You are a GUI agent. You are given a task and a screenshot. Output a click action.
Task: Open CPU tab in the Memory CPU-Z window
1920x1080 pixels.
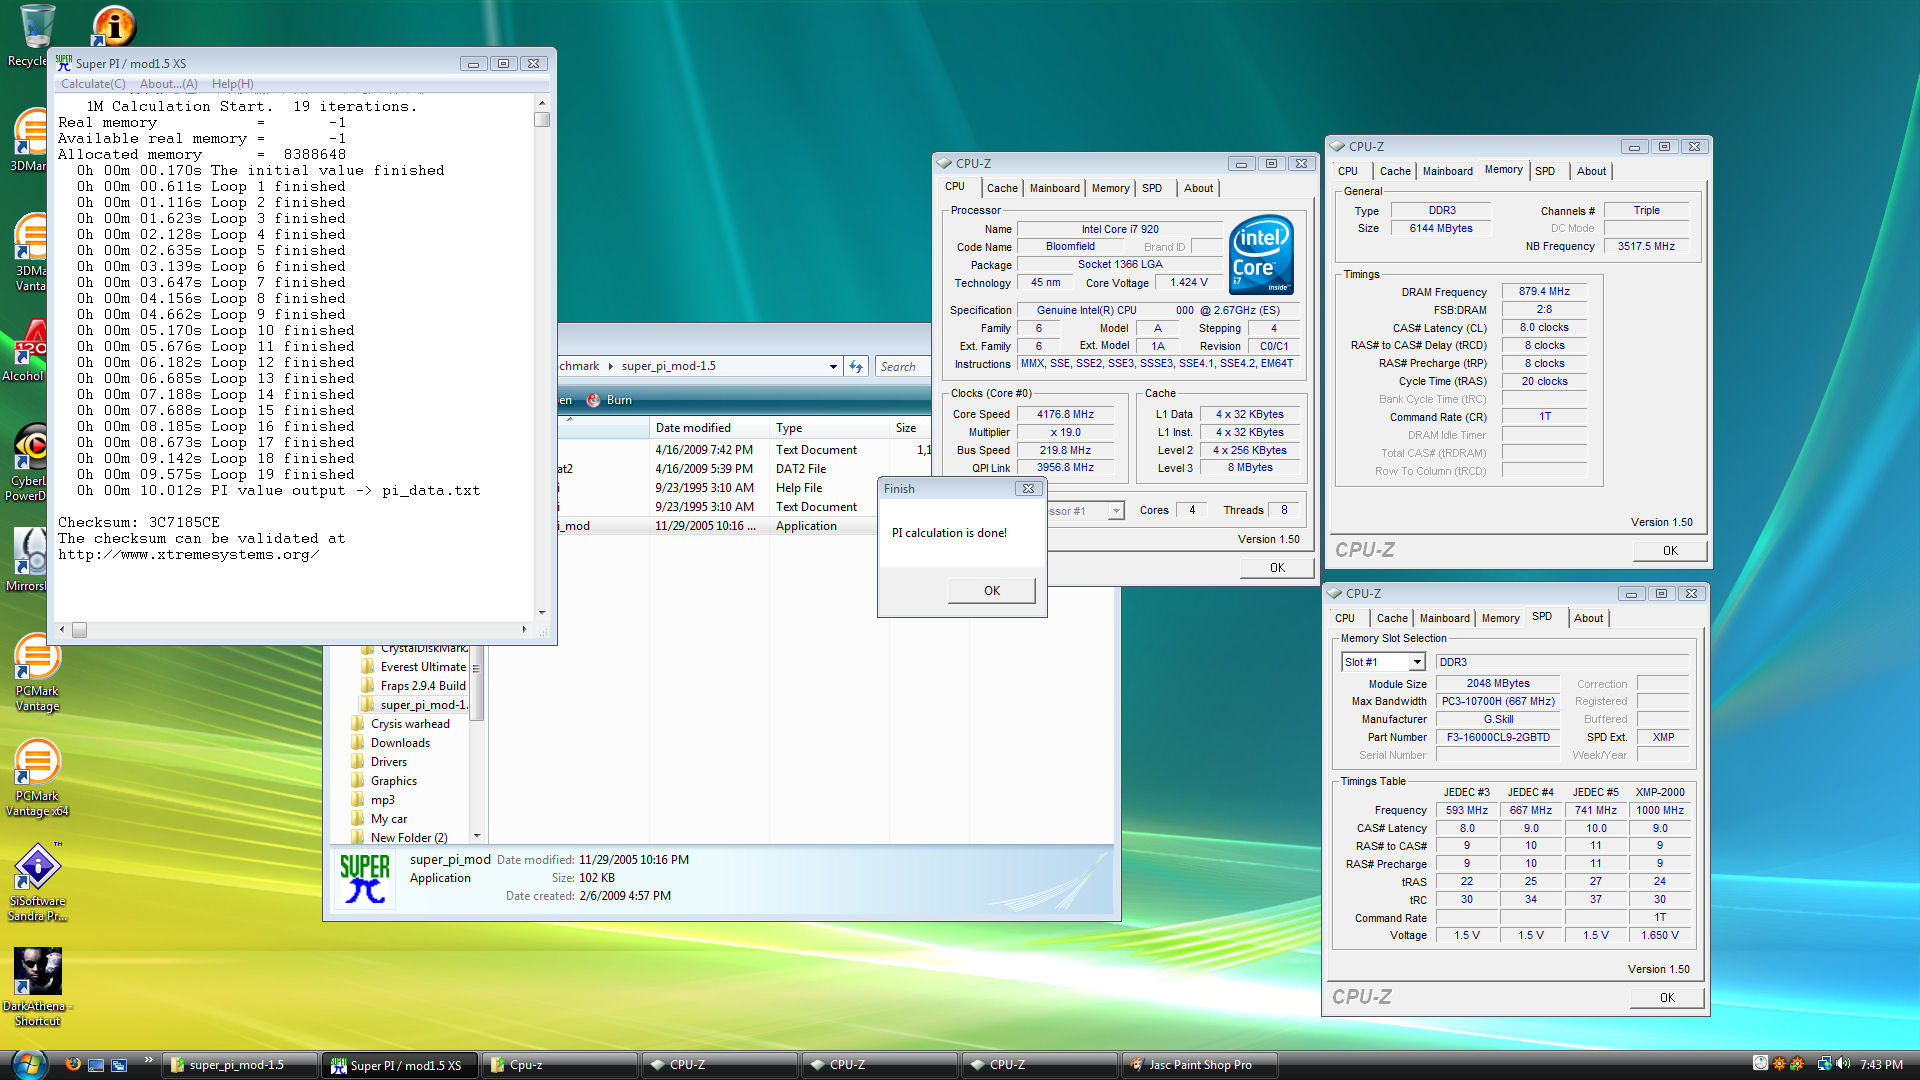1348,171
